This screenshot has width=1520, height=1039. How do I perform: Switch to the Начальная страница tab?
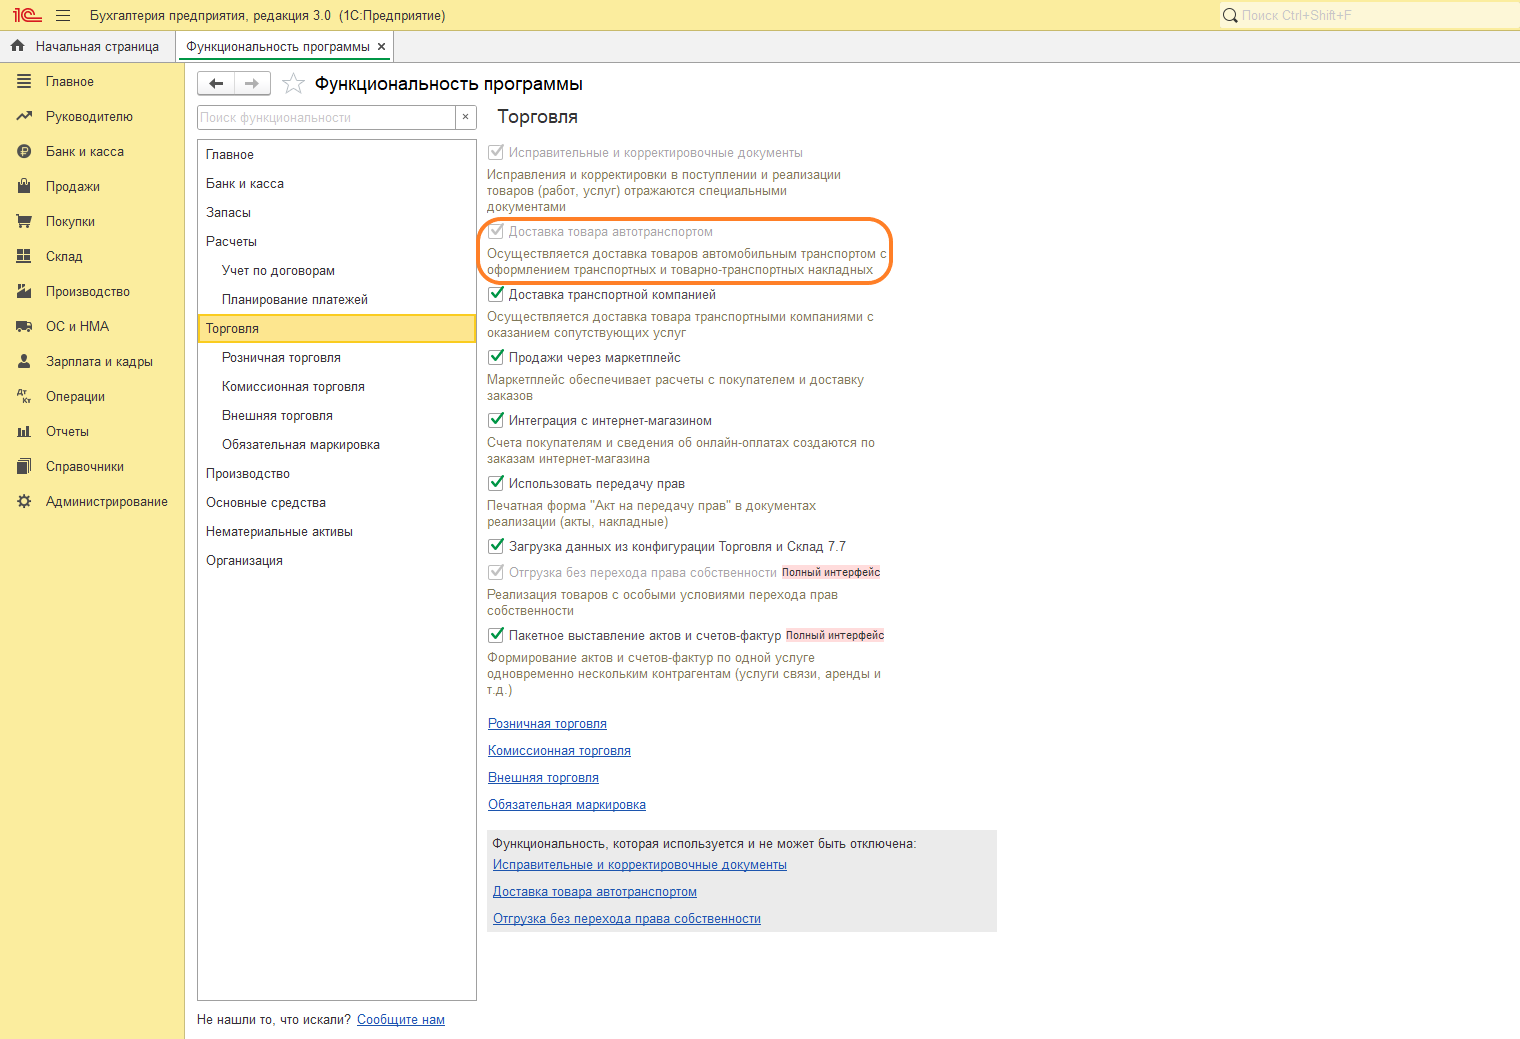[96, 47]
